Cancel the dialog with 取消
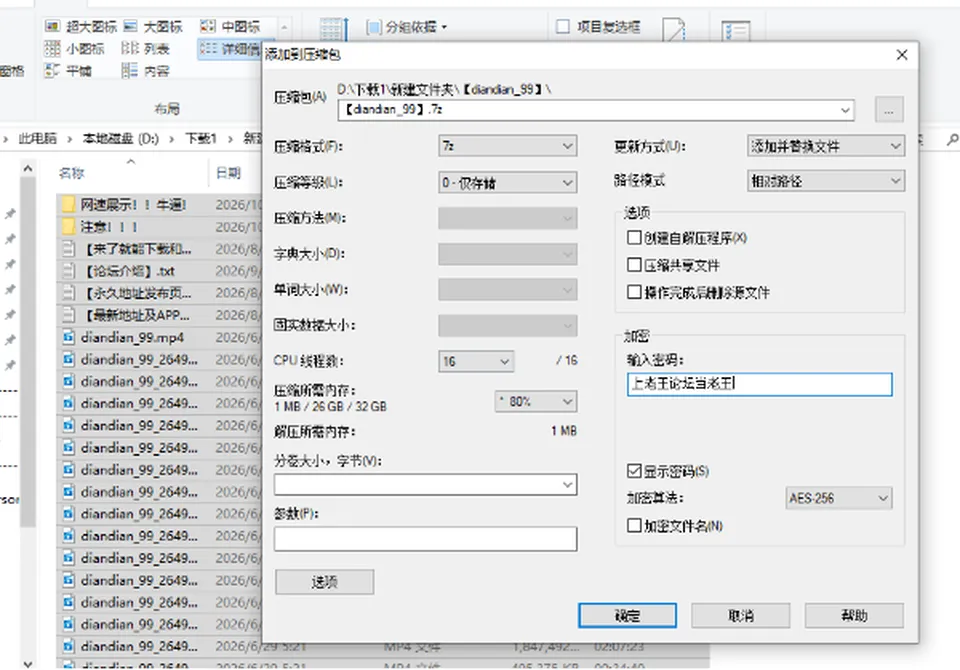The width and height of the screenshot is (960, 670). point(741,615)
